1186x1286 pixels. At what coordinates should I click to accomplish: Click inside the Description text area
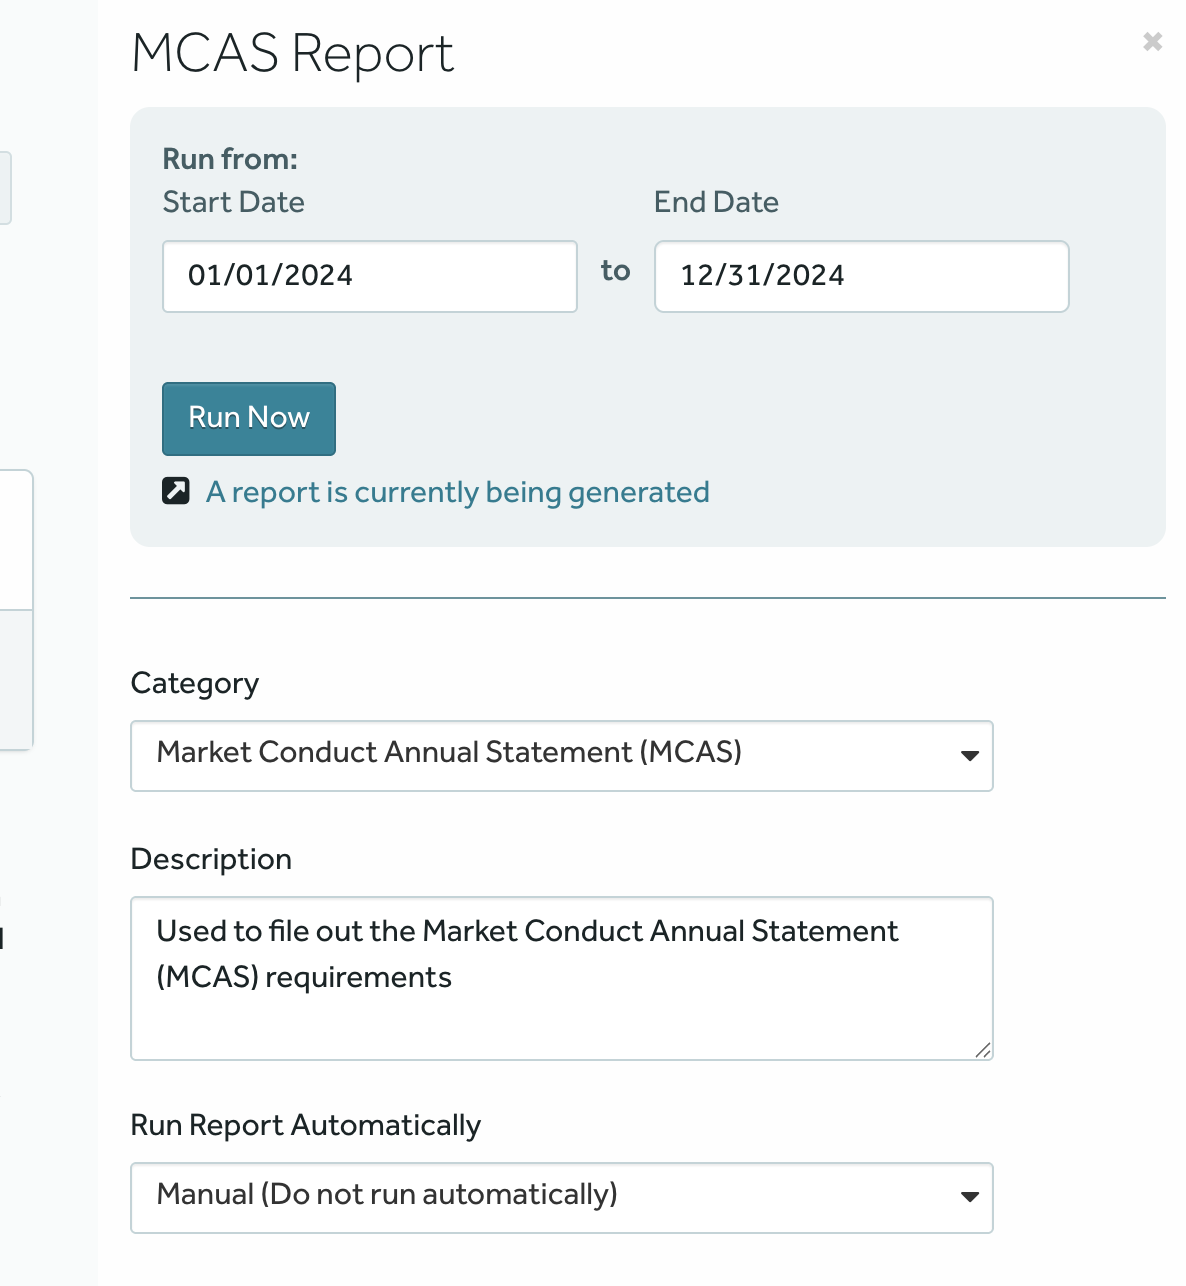point(560,1010)
